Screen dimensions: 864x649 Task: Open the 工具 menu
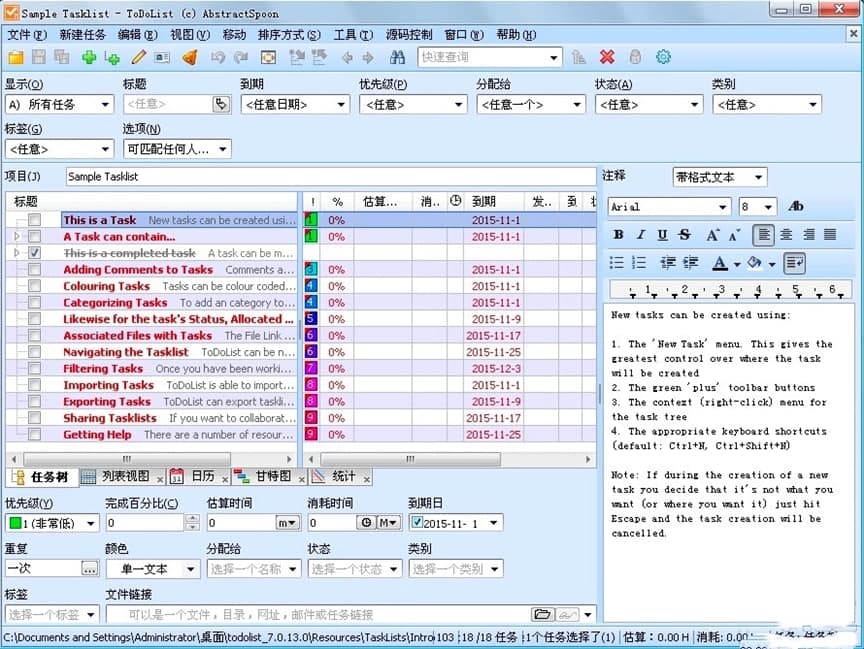coord(345,34)
